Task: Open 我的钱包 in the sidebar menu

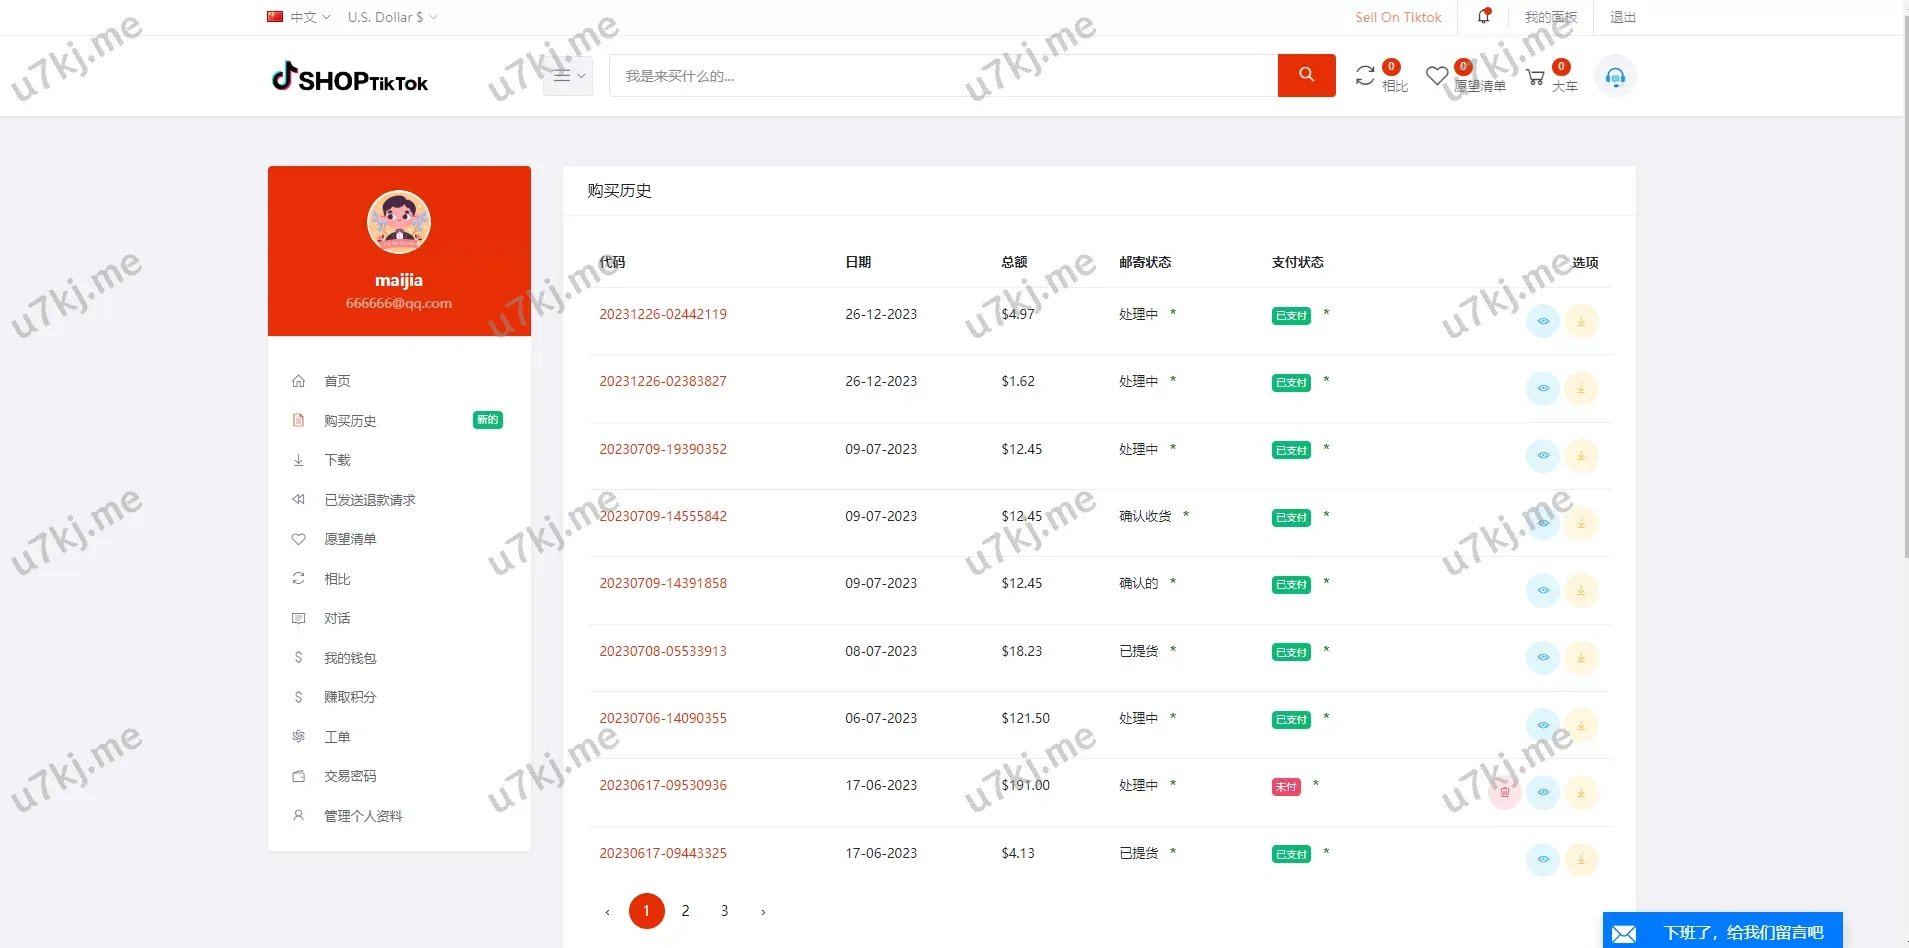Action: 350,658
